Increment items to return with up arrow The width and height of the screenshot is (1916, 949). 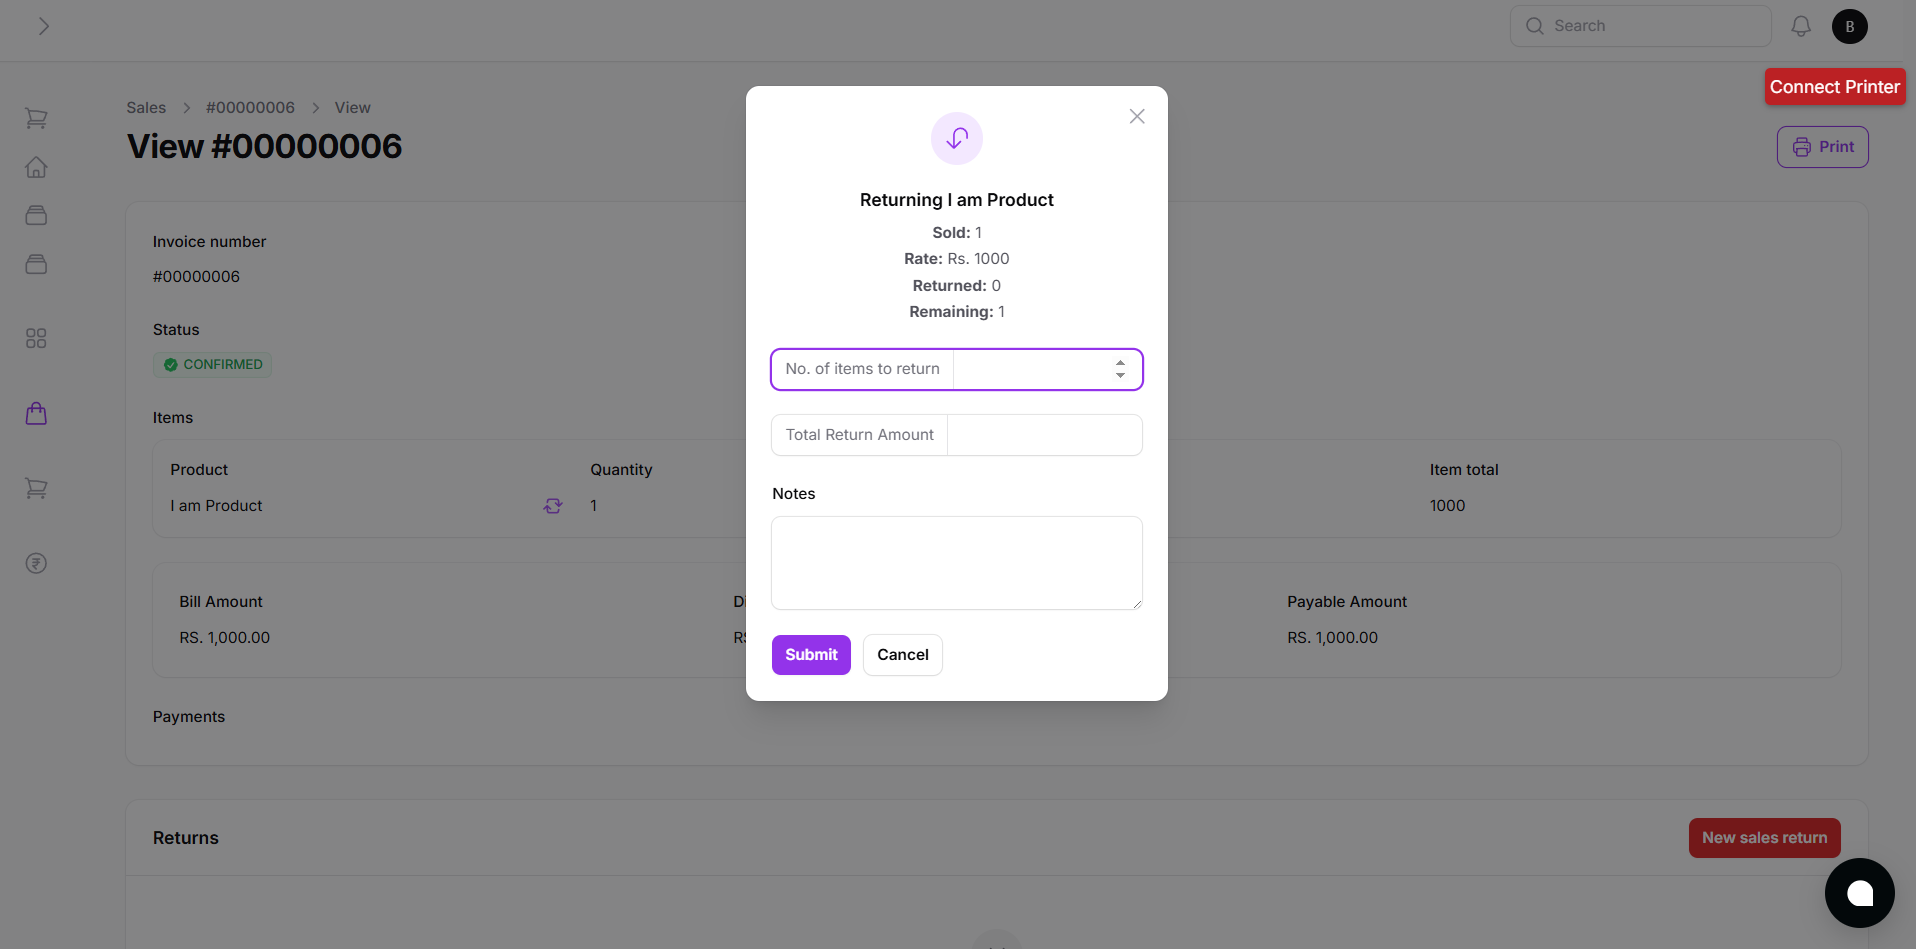point(1119,364)
